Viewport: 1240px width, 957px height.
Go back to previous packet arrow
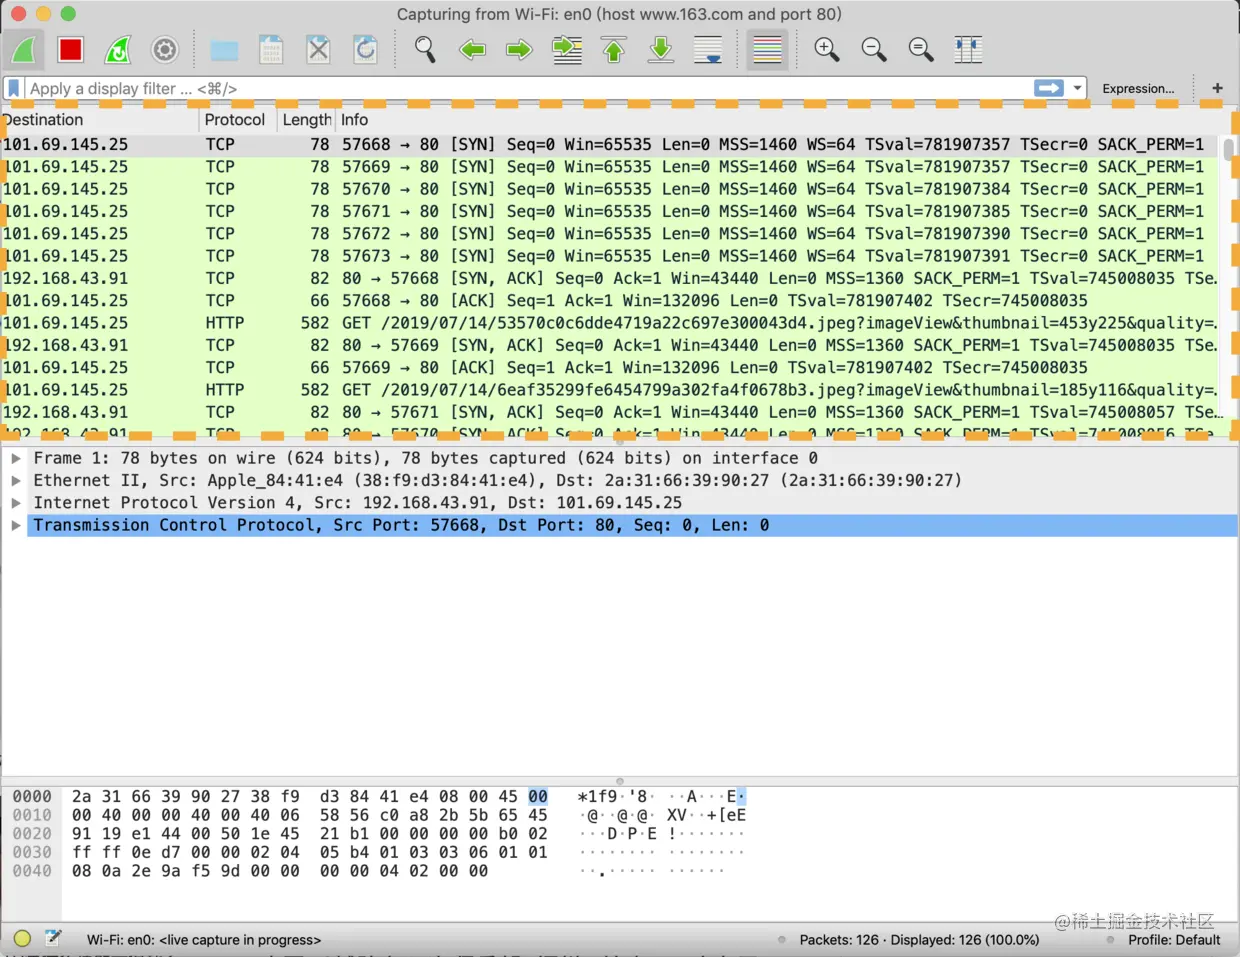coord(472,49)
